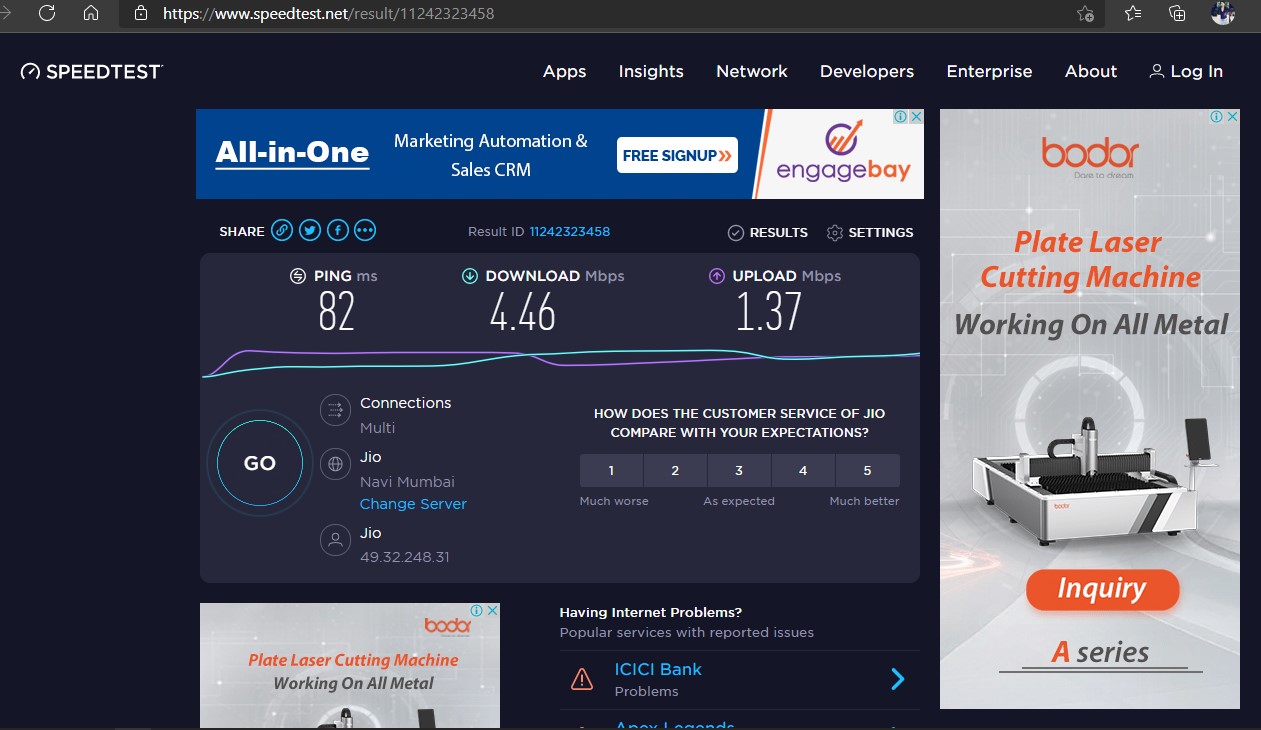Close the lower-left bodor ad
This screenshot has width=1261, height=730.
tap(491, 611)
